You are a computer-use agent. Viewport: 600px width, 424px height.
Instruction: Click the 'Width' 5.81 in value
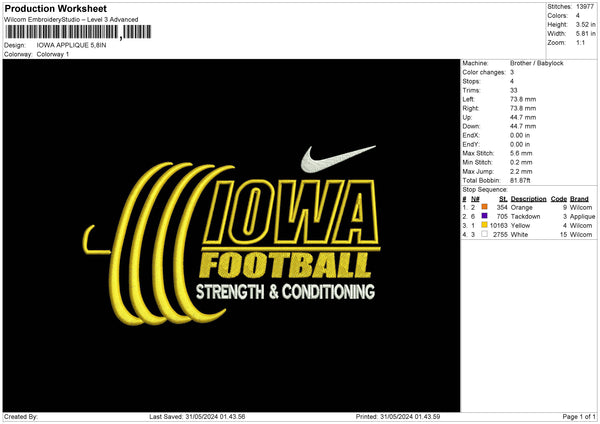585,34
